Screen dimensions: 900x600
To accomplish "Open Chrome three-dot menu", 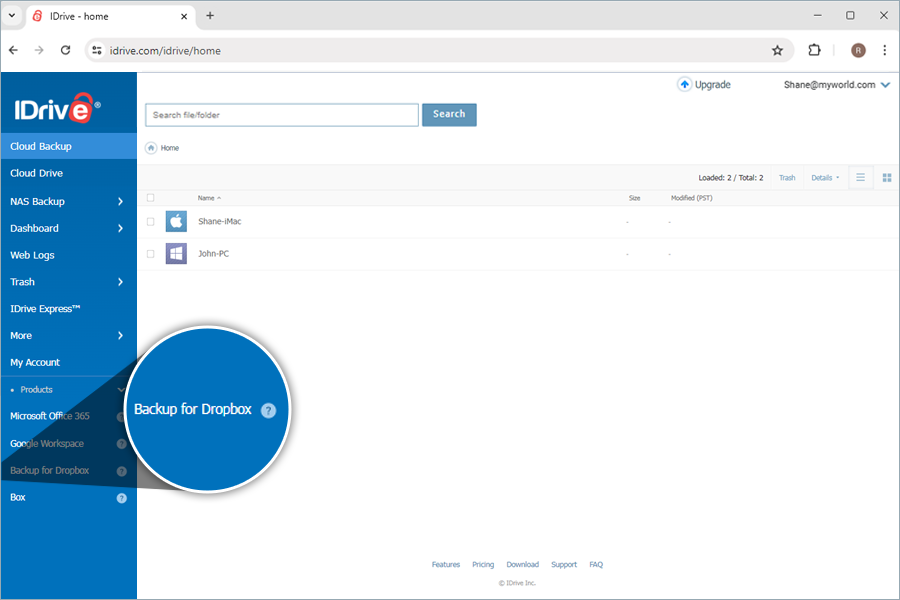I will pos(885,51).
